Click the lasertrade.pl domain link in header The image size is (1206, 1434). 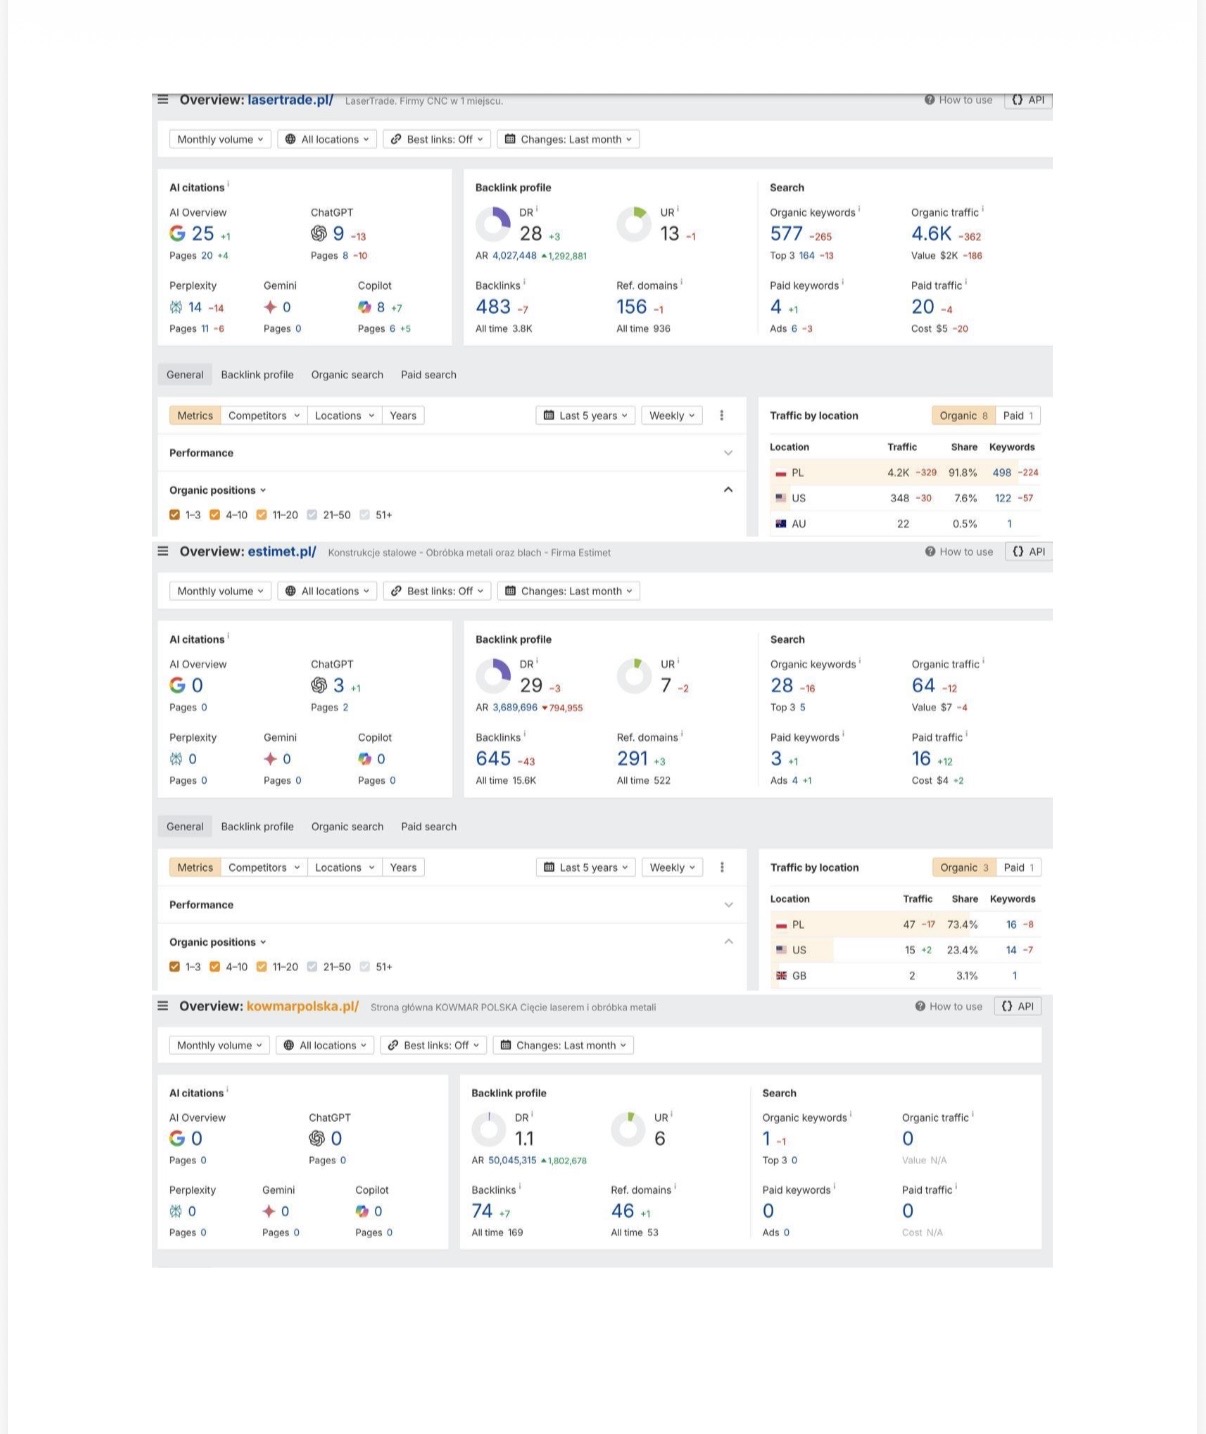click(x=290, y=100)
